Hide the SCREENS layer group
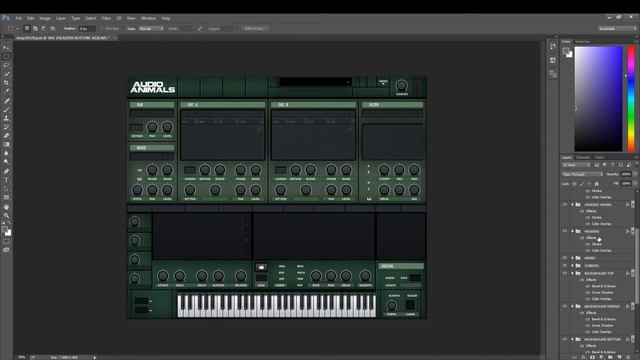The width and height of the screenshot is (640, 360). [565, 265]
